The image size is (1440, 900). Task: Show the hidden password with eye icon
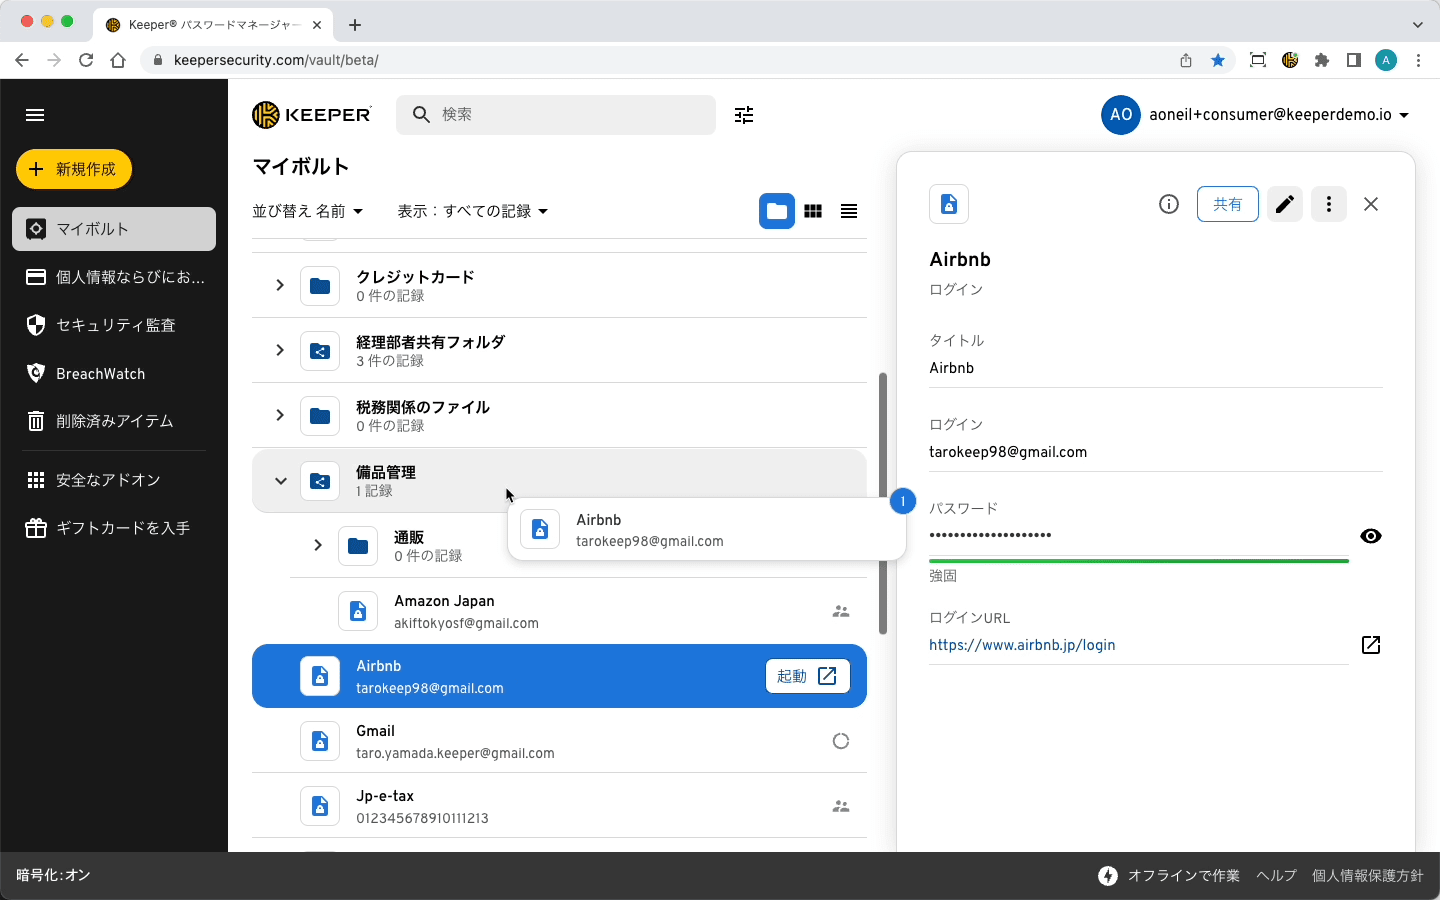[1370, 536]
